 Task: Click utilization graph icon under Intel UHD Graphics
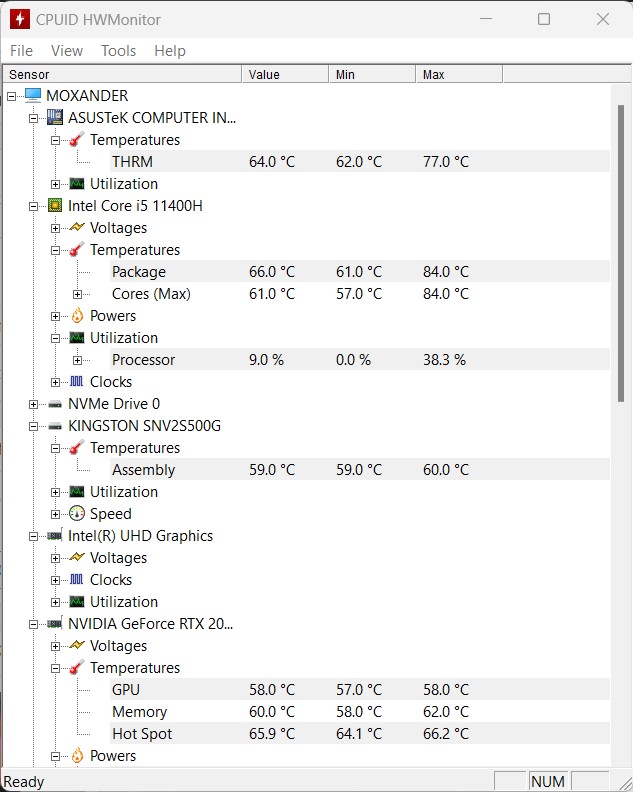pos(77,602)
